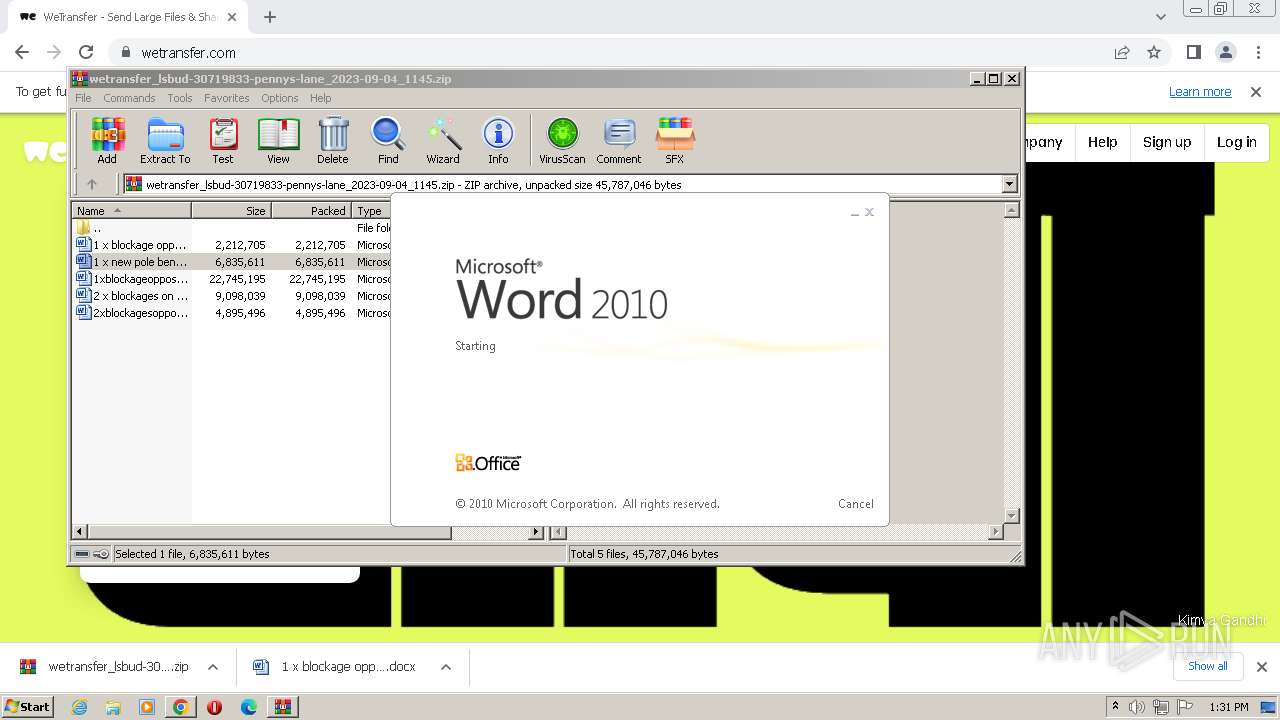Open archive Info icon
This screenshot has width=1280, height=720.
[x=498, y=140]
